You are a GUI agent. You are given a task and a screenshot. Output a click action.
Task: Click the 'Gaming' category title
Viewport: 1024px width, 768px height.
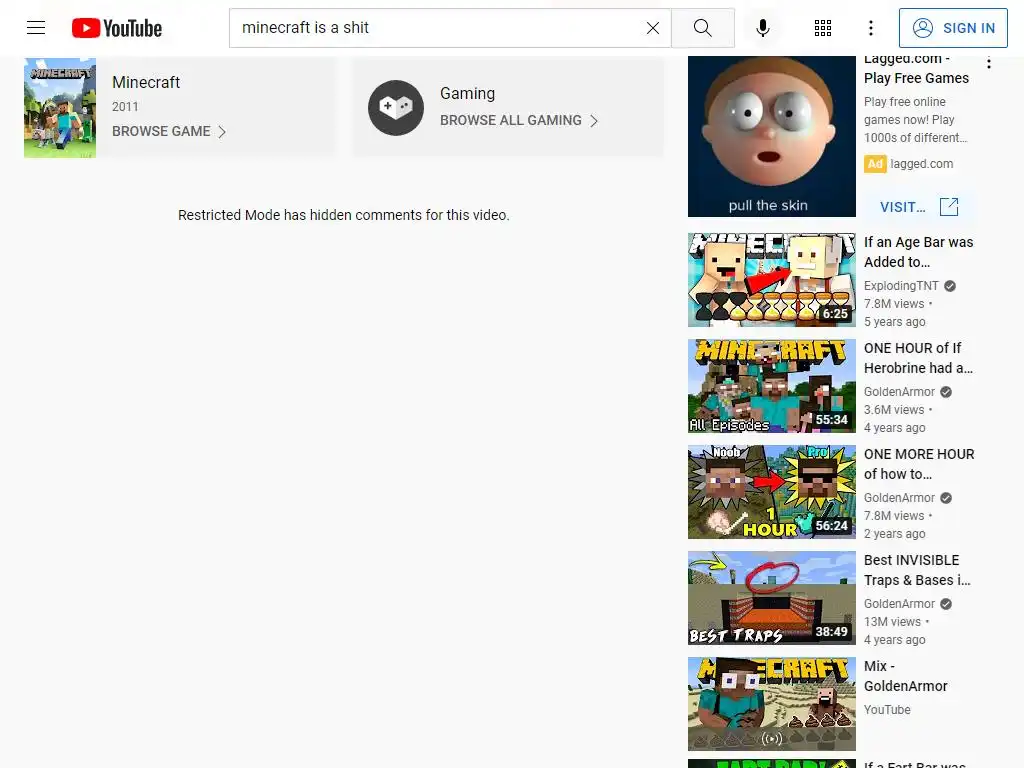[468, 93]
